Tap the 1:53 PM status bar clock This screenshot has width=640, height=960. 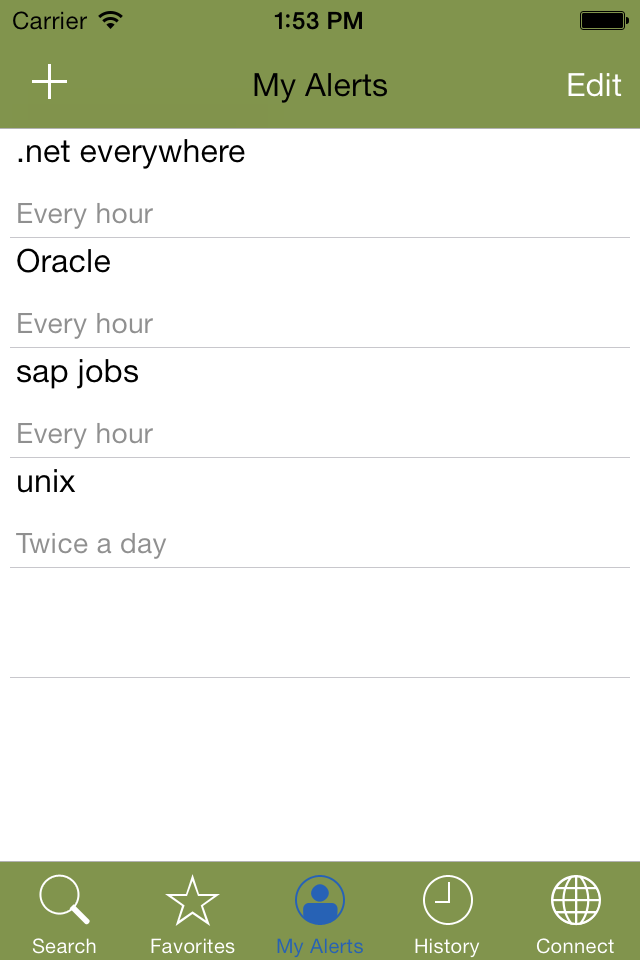coord(318,21)
